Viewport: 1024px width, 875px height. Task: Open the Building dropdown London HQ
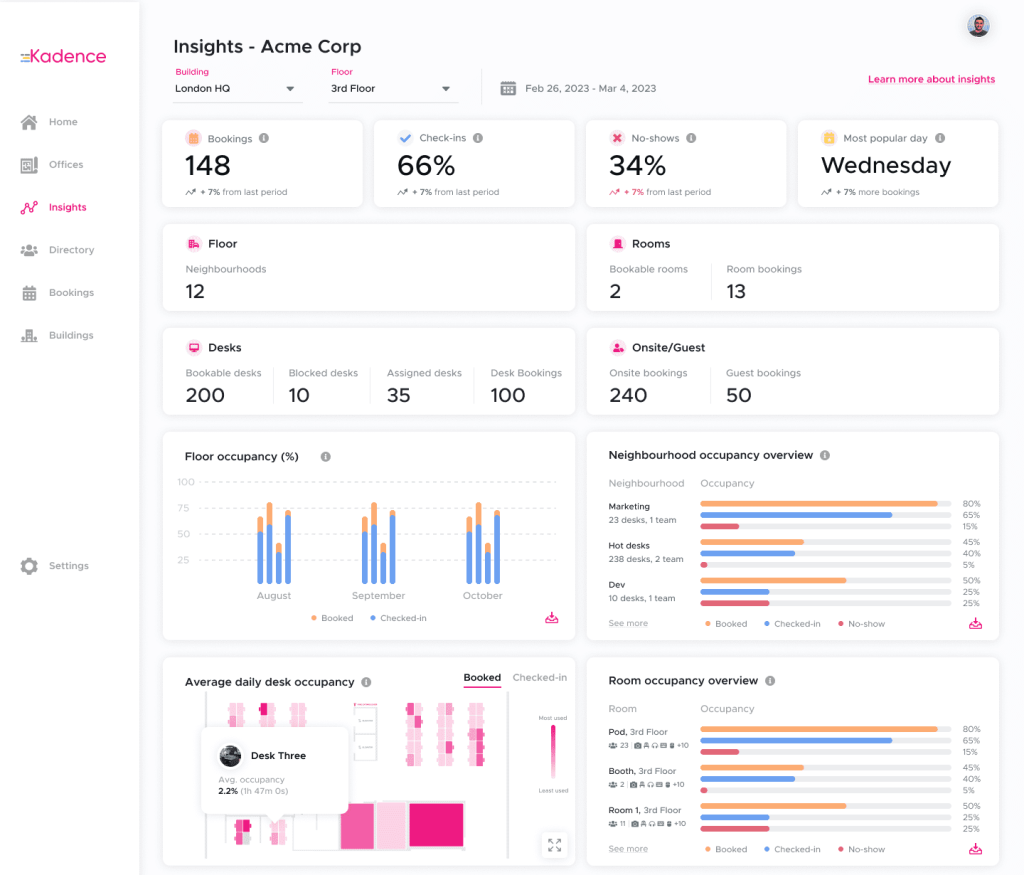pyautogui.click(x=237, y=89)
